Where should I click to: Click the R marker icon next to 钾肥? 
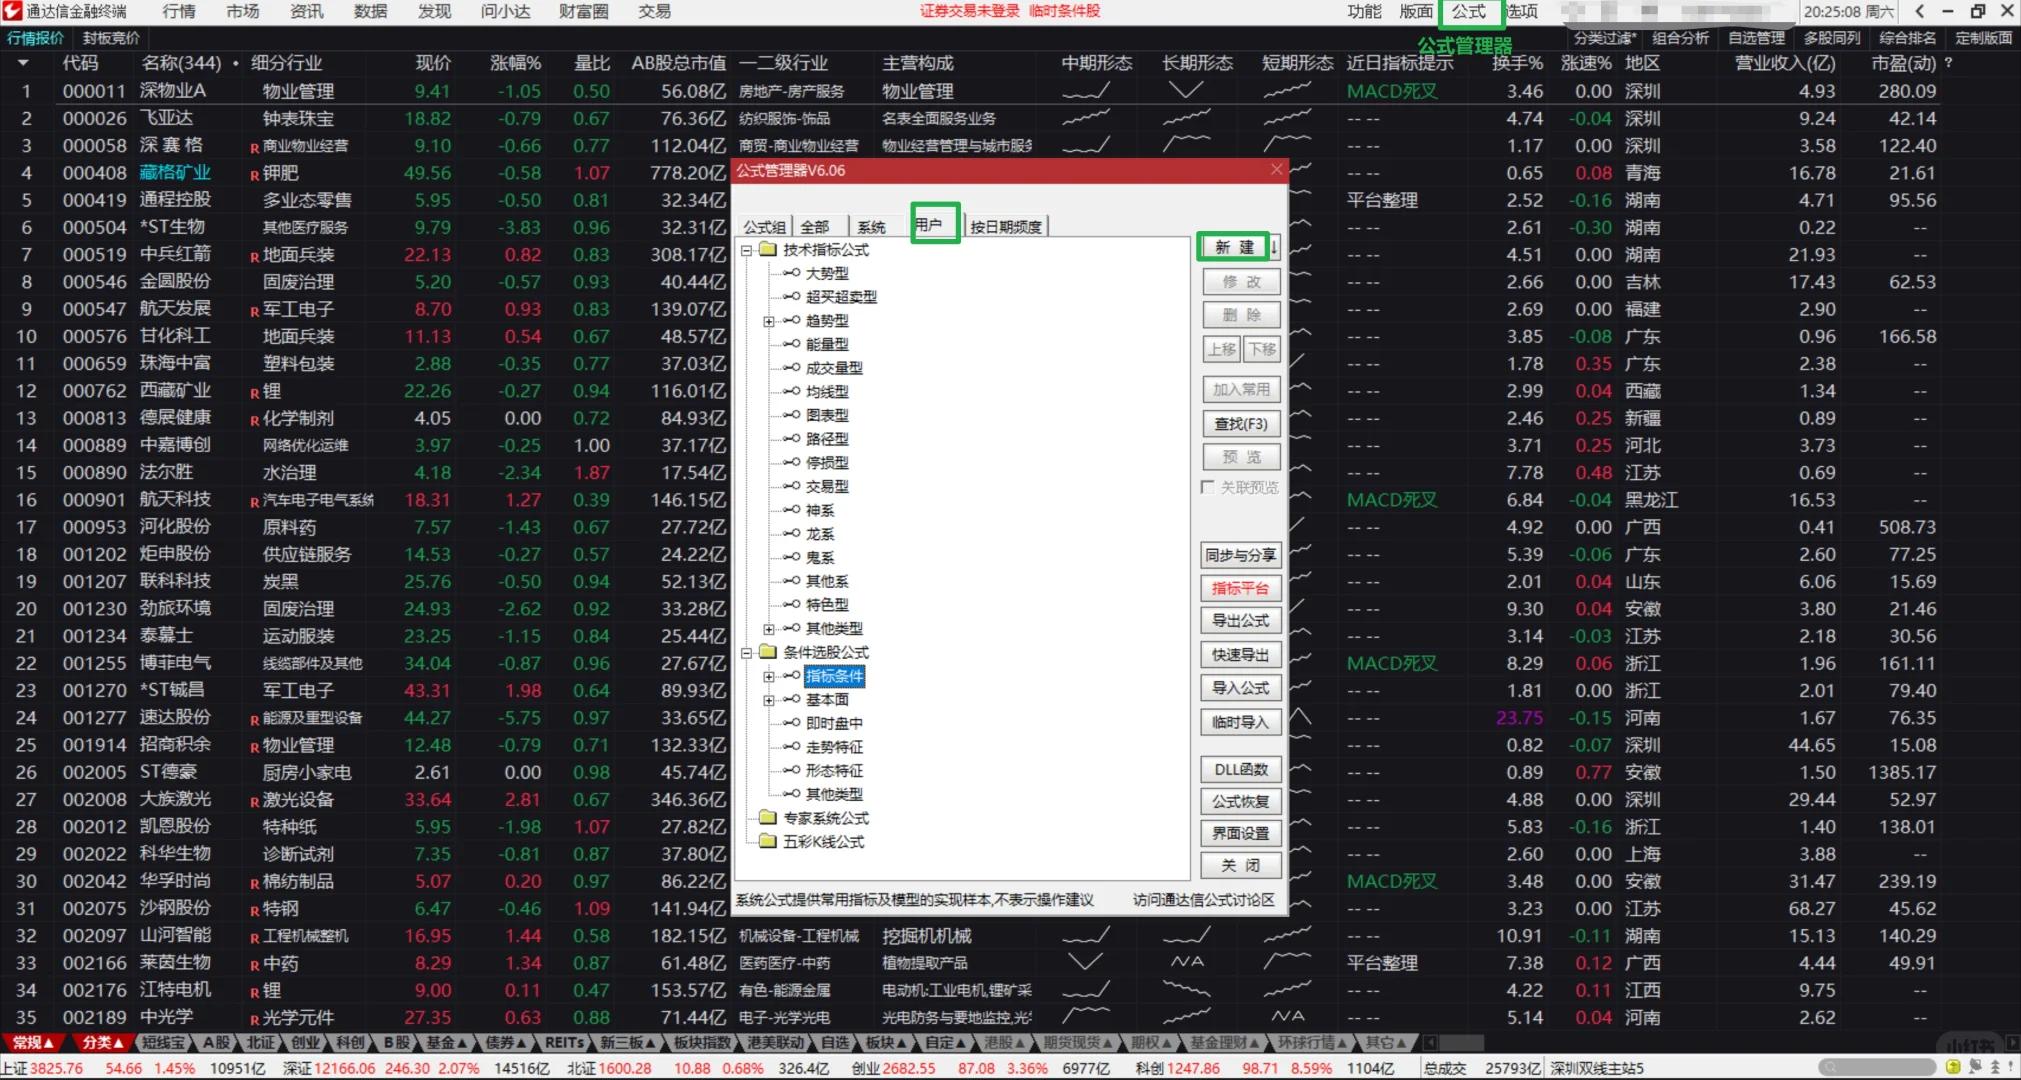[255, 175]
